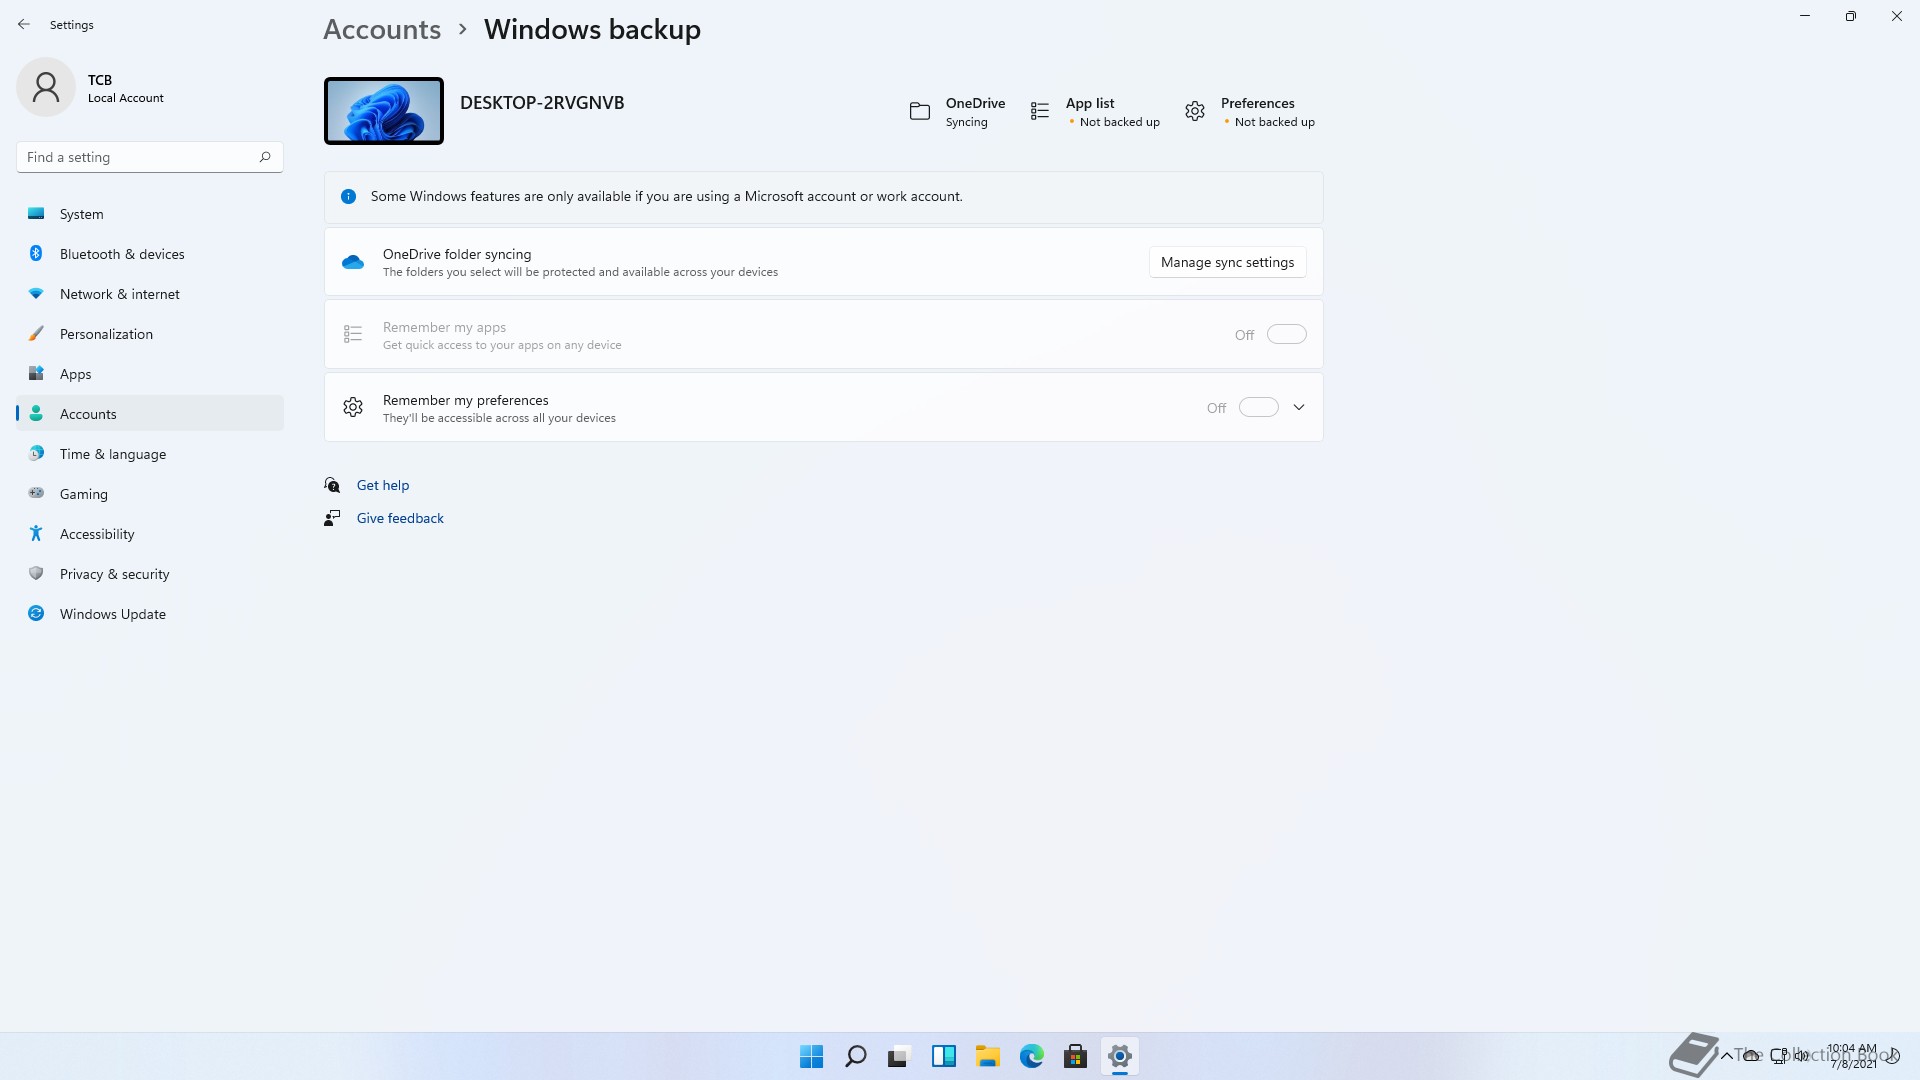
Task: Click the OneDrive folder syncing title
Action: click(x=457, y=255)
